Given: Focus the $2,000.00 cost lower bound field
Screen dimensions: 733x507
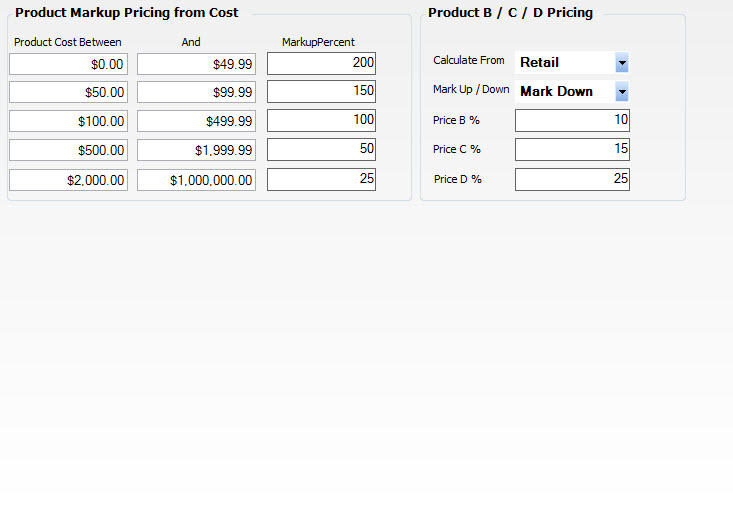Looking at the screenshot, I should click(68, 180).
